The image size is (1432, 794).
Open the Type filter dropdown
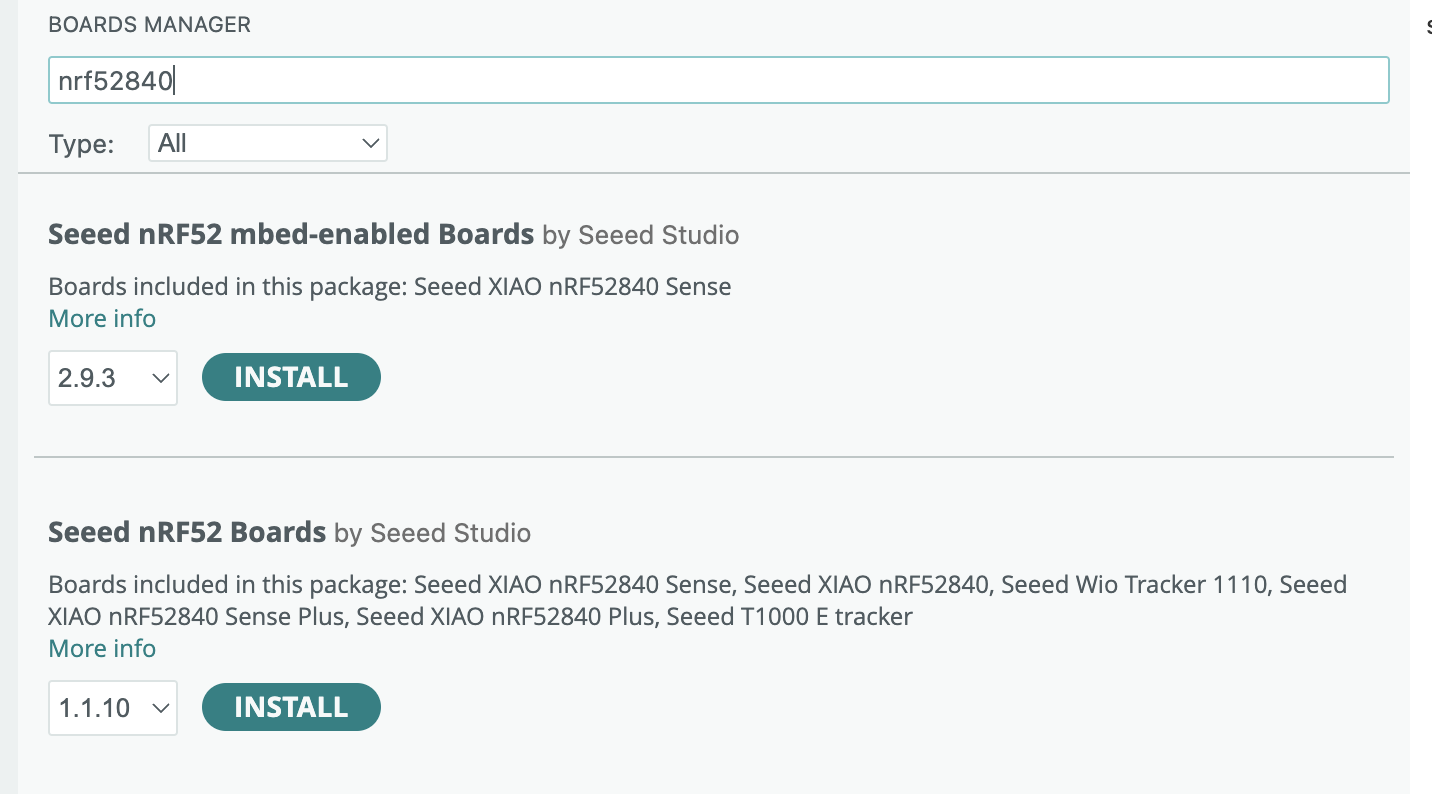coord(267,143)
